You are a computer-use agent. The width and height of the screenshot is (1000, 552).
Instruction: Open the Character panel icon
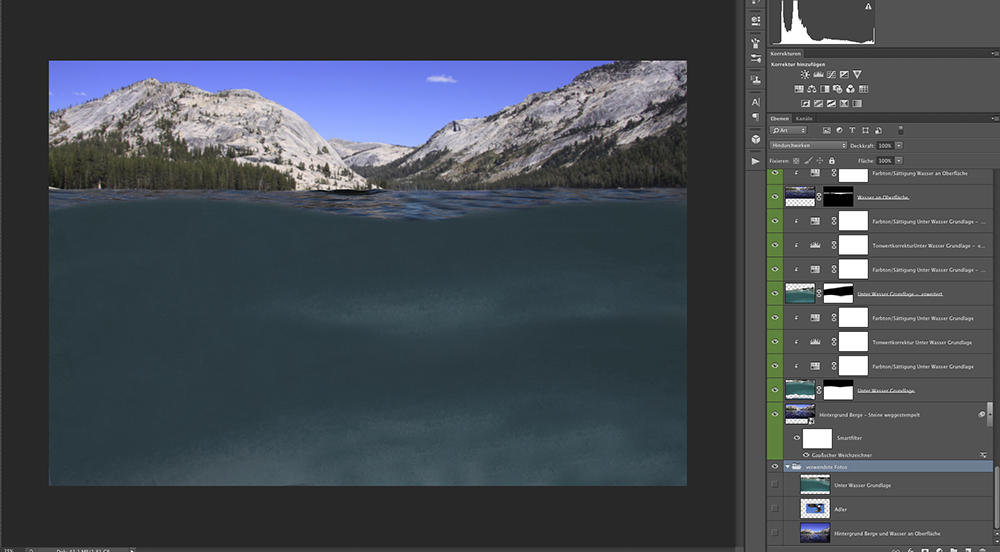tap(755, 102)
